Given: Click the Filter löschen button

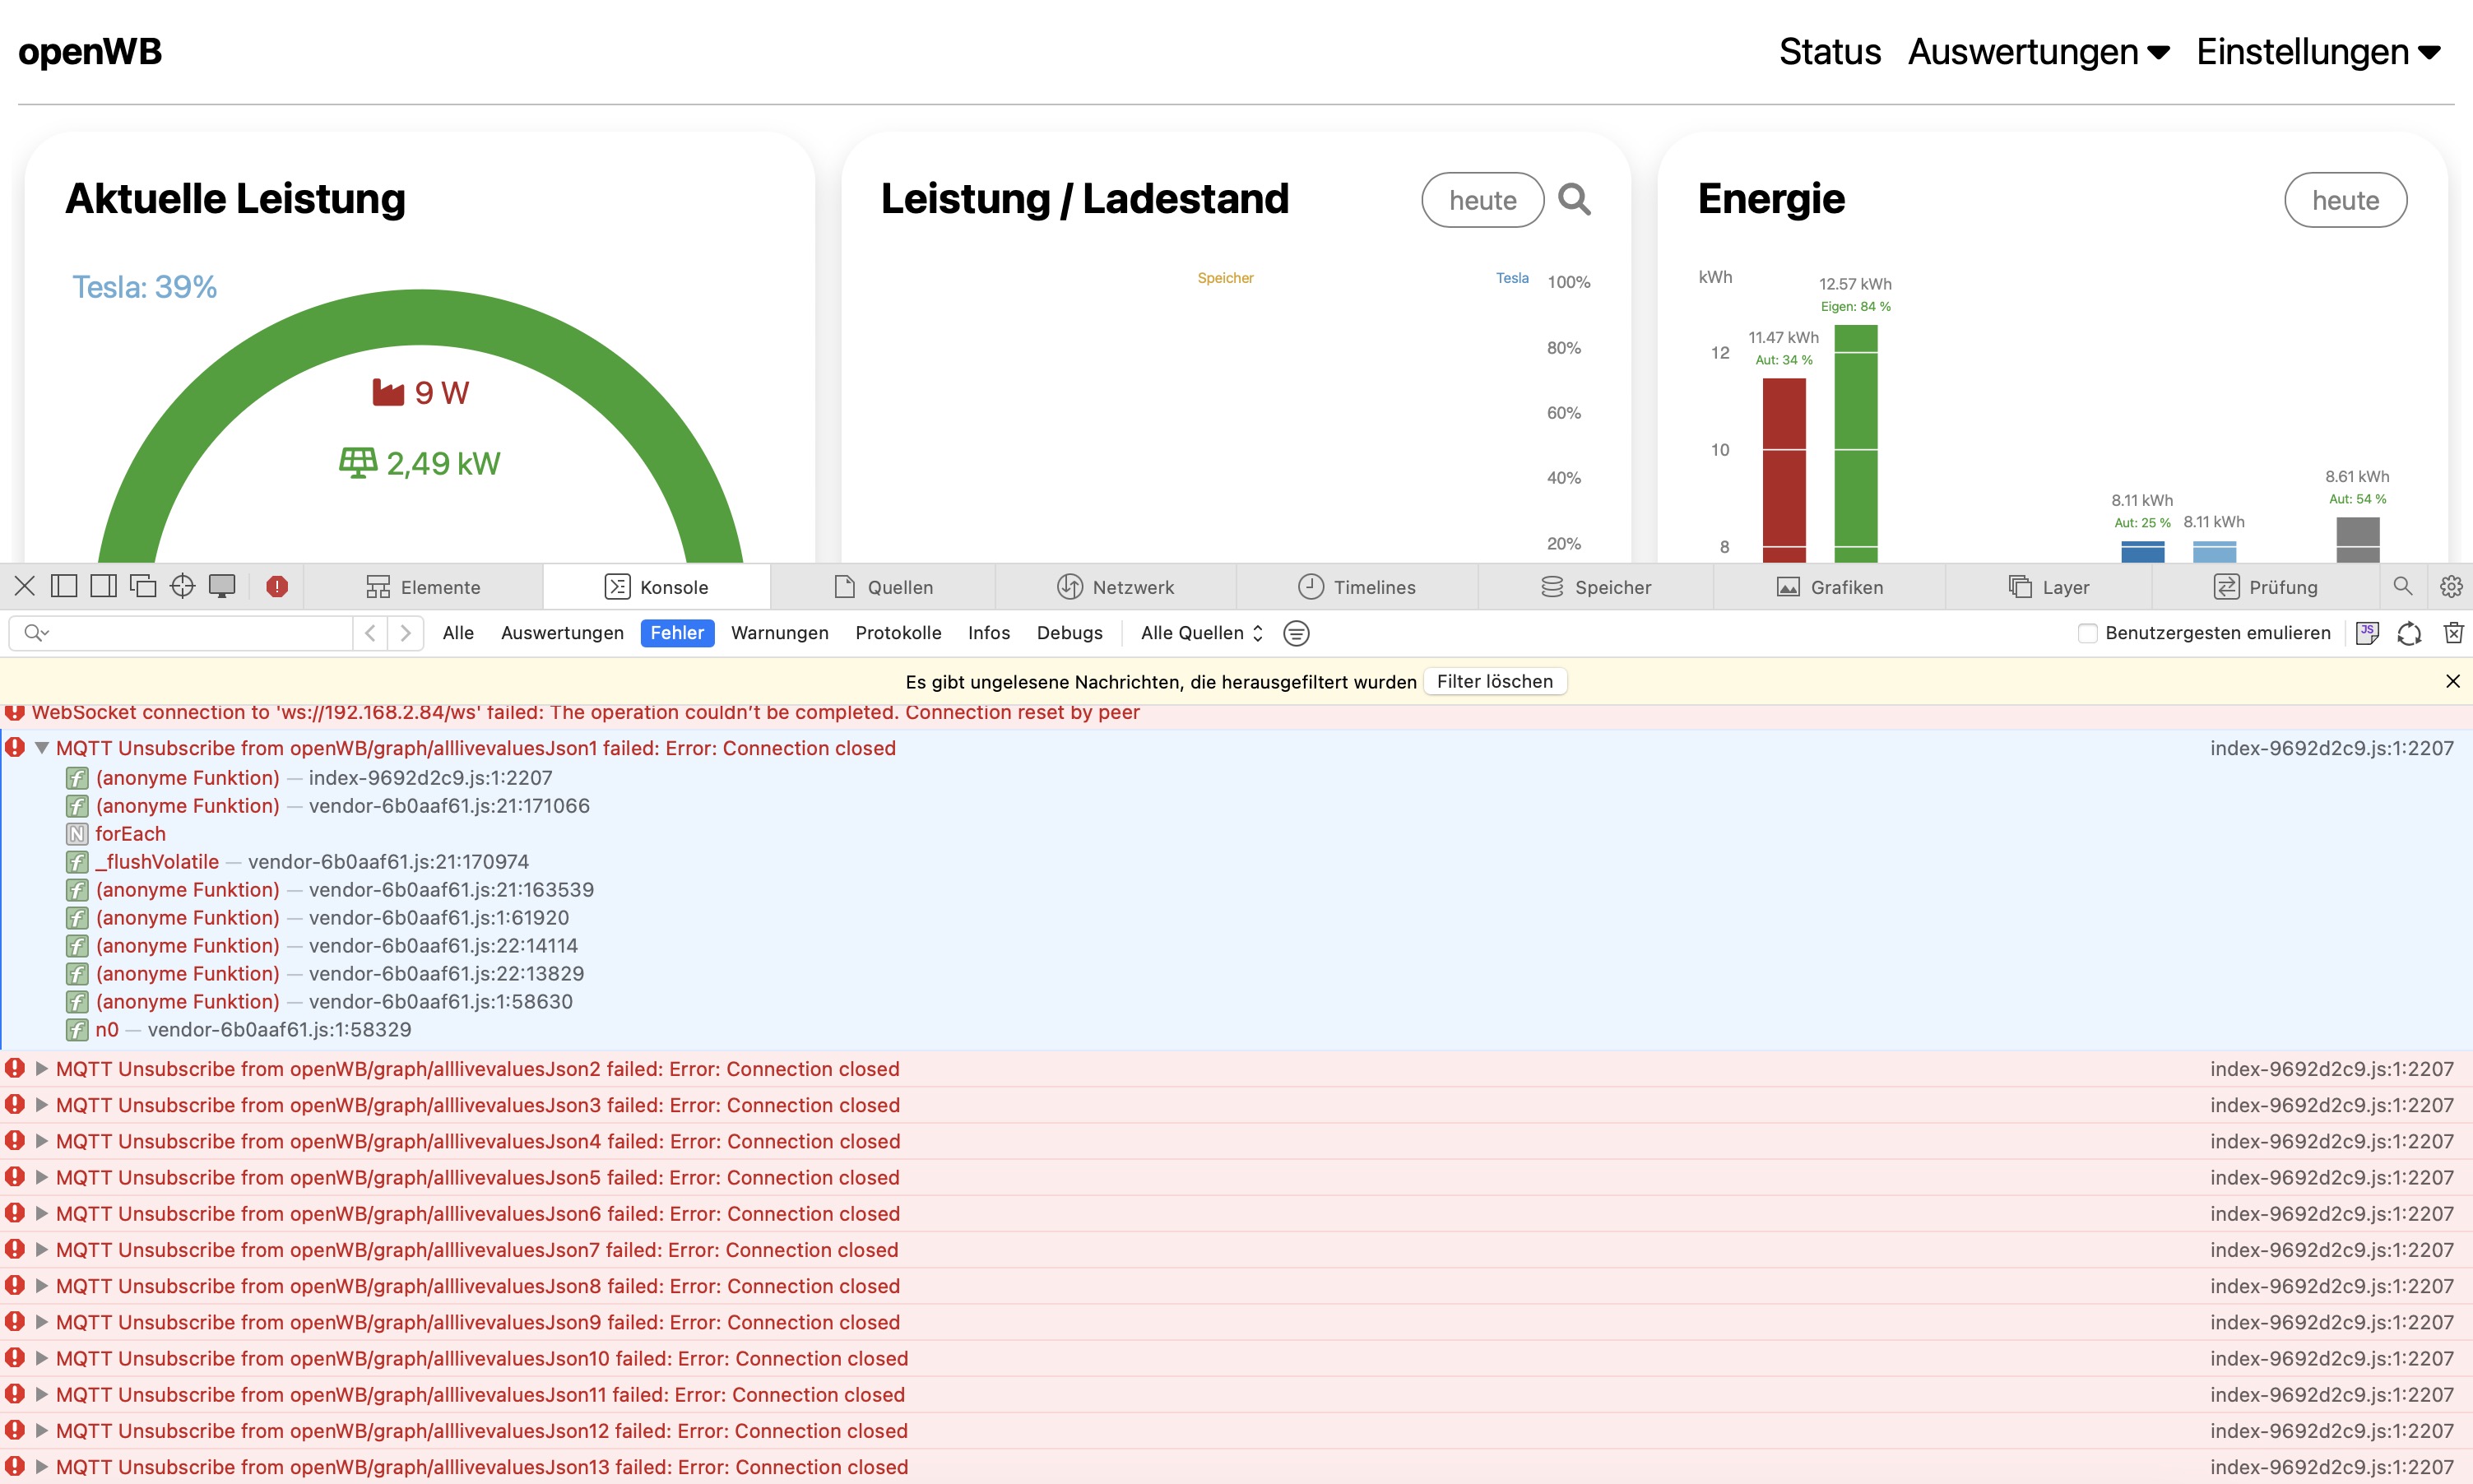Looking at the screenshot, I should click(1494, 682).
